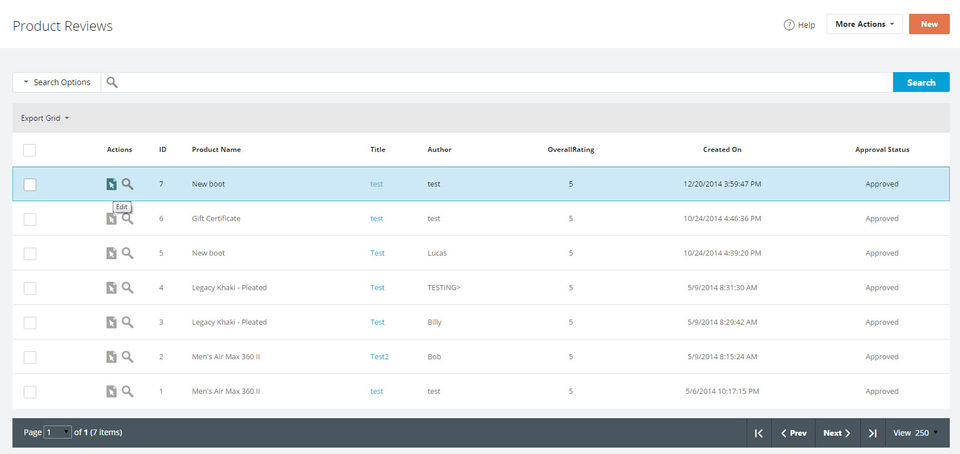The width and height of the screenshot is (960, 454).
Task: Sort by Created On column
Action: pyautogui.click(x=722, y=150)
